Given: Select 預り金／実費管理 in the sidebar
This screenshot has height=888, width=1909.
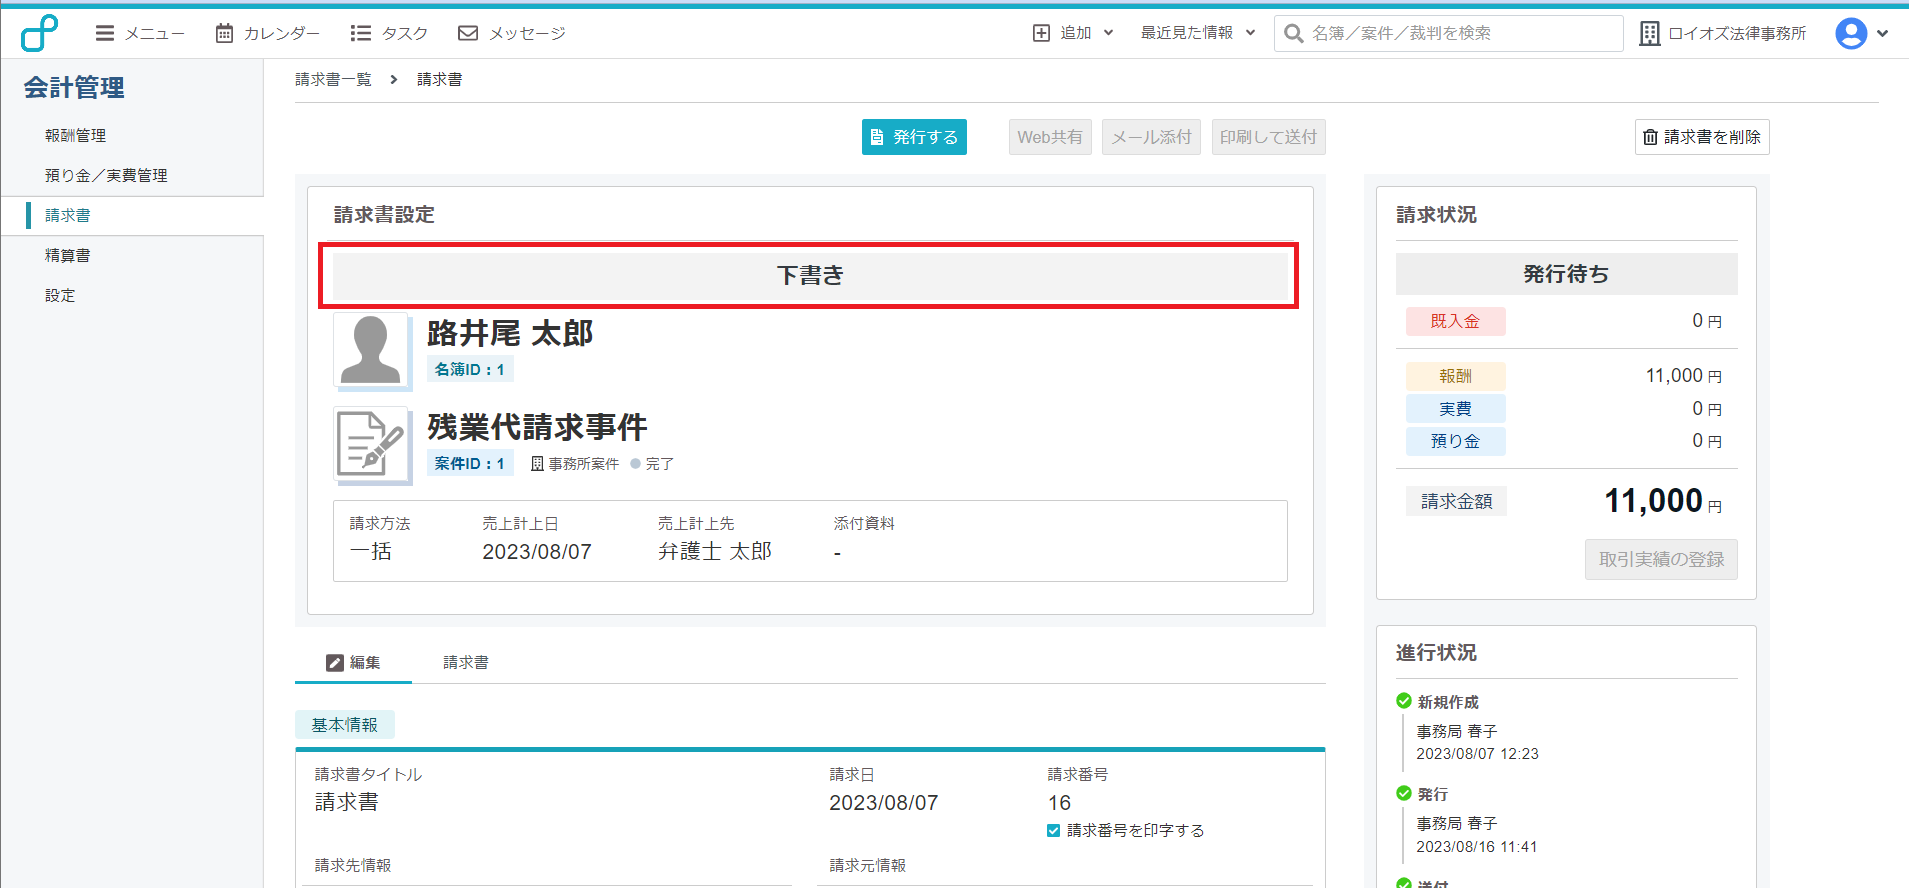Looking at the screenshot, I should point(106,175).
